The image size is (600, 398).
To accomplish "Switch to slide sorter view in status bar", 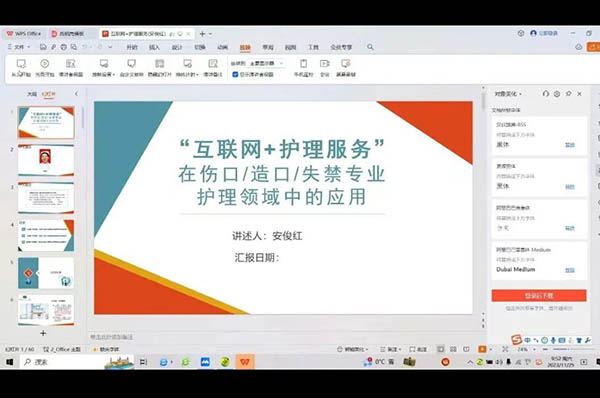I will (x=453, y=349).
